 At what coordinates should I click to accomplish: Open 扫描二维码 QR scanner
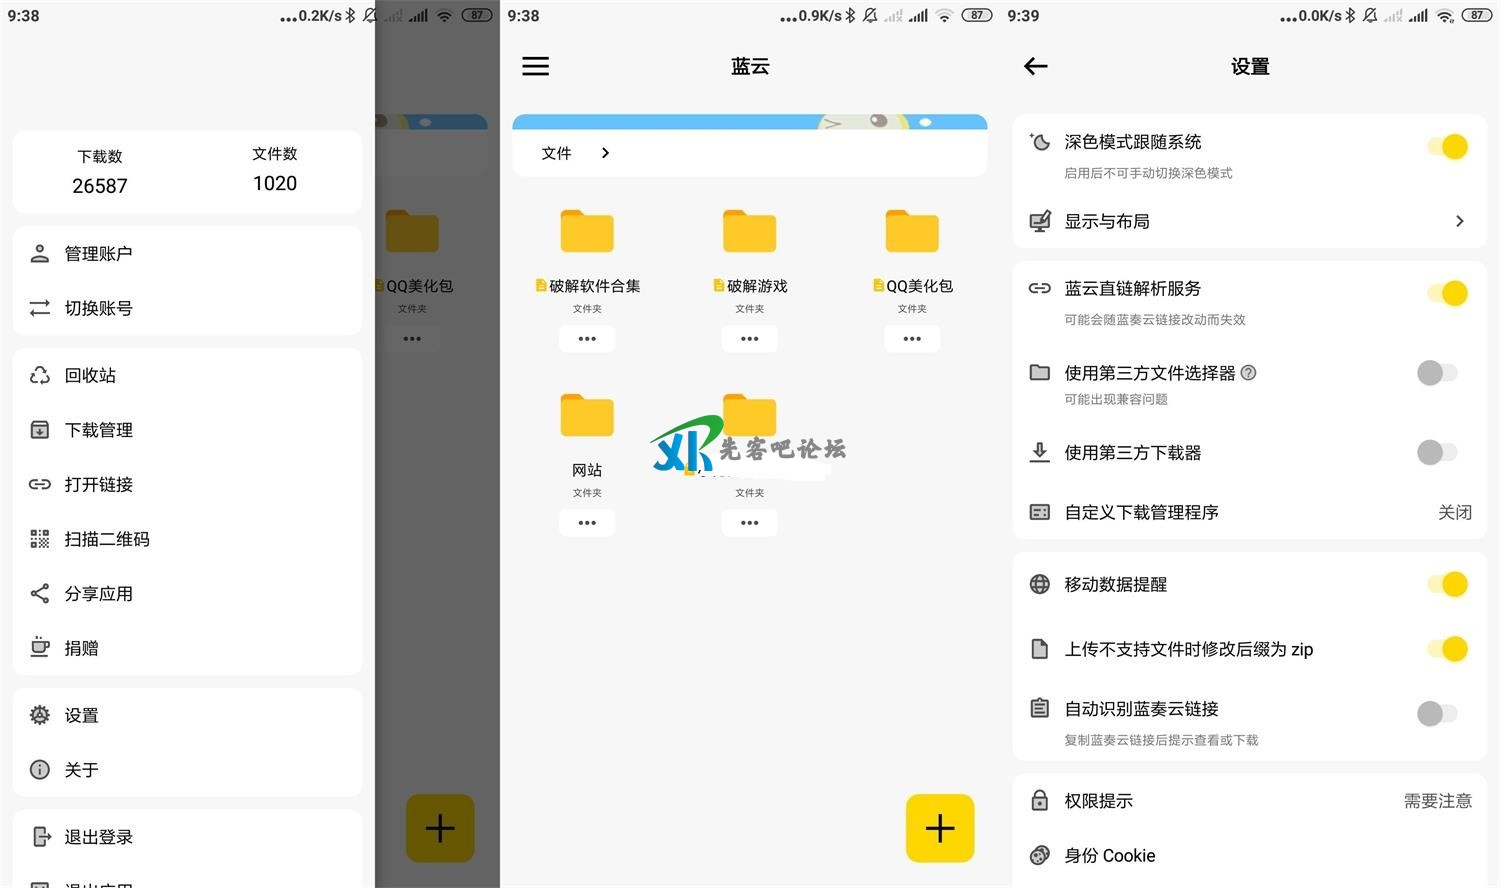tap(106, 539)
